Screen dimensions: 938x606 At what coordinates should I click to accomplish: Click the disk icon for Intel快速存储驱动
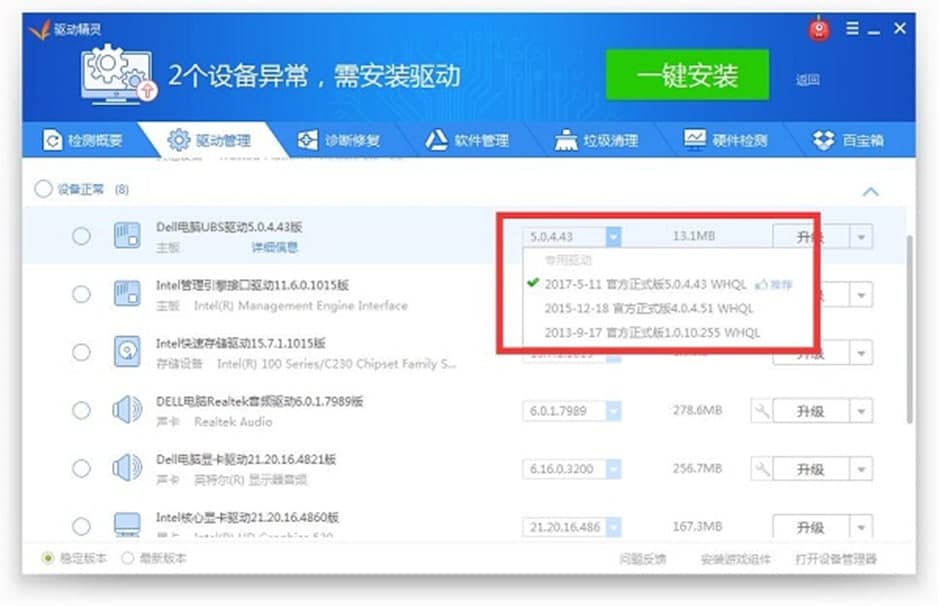coord(127,352)
